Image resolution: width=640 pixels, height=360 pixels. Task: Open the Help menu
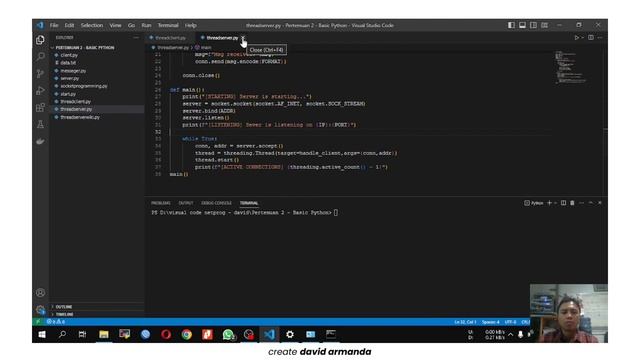coord(191,25)
